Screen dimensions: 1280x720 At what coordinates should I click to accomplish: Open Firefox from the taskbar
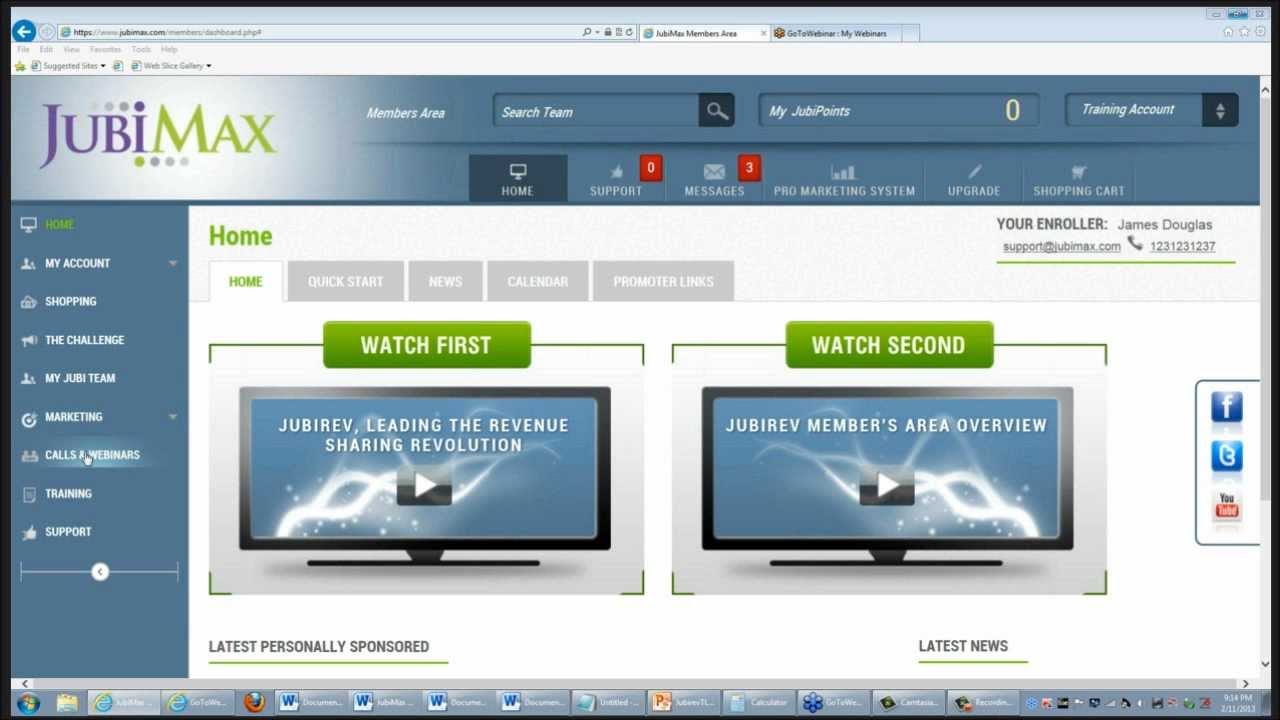coord(254,703)
